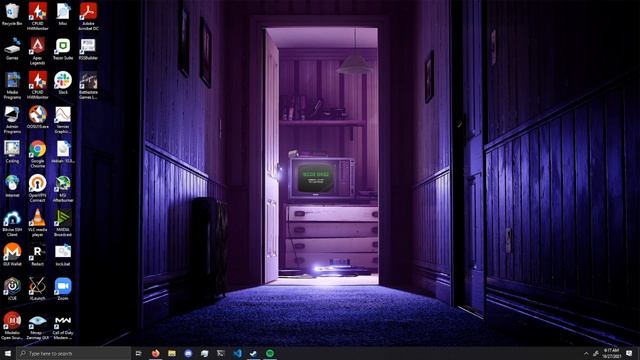Image resolution: width=640 pixels, height=360 pixels.
Task: Launch Google Chrome from desktop
Action: tap(38, 154)
